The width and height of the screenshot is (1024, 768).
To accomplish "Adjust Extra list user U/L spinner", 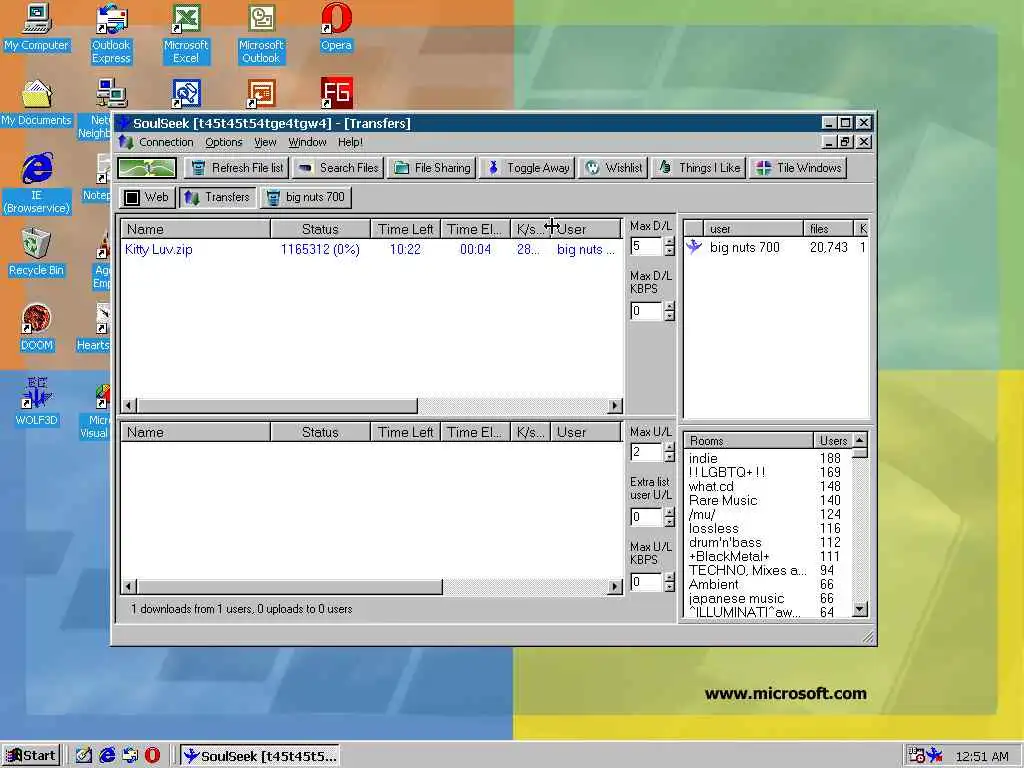I will click(x=669, y=517).
